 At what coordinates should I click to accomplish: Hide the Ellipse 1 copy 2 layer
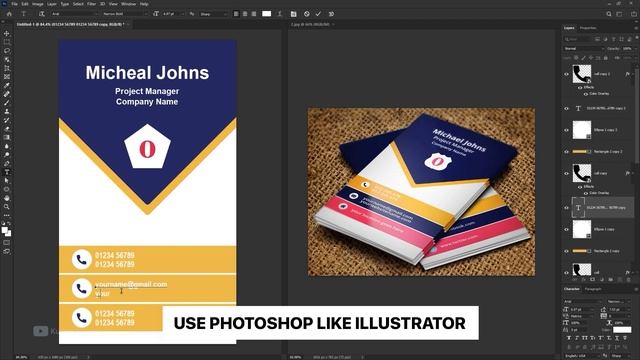pyautogui.click(x=567, y=130)
